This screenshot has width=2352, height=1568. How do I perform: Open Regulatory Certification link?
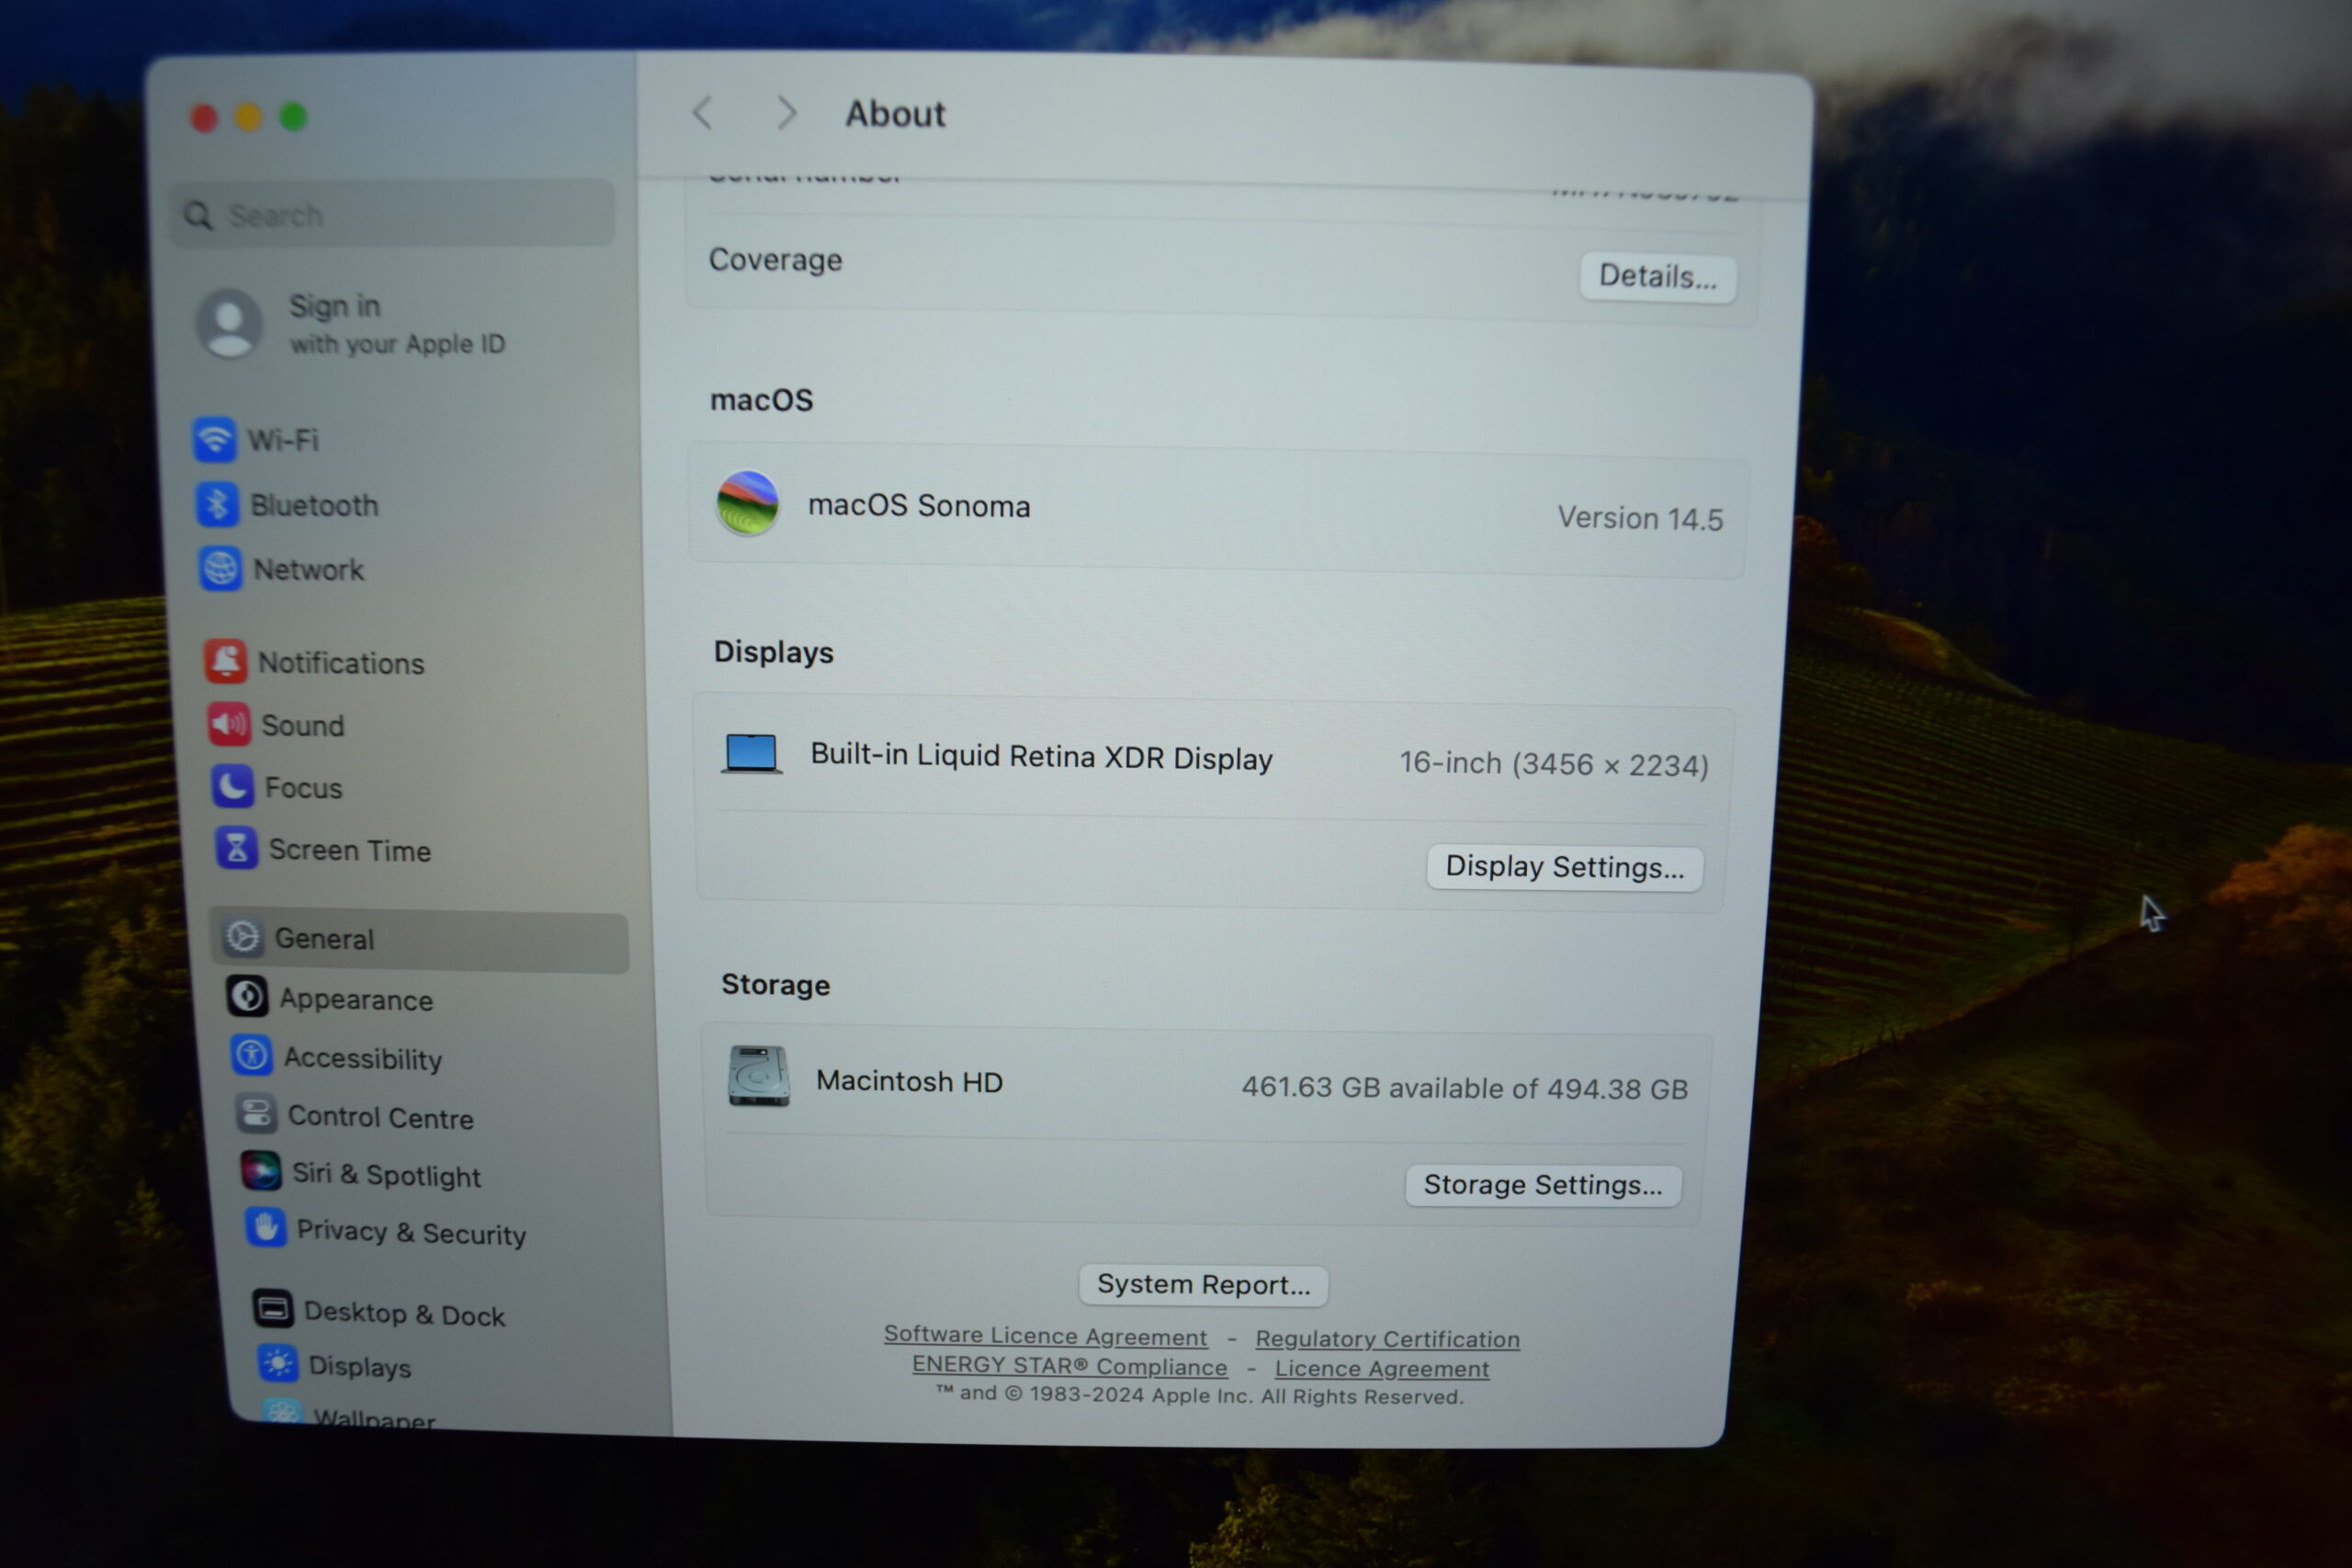[1388, 1339]
